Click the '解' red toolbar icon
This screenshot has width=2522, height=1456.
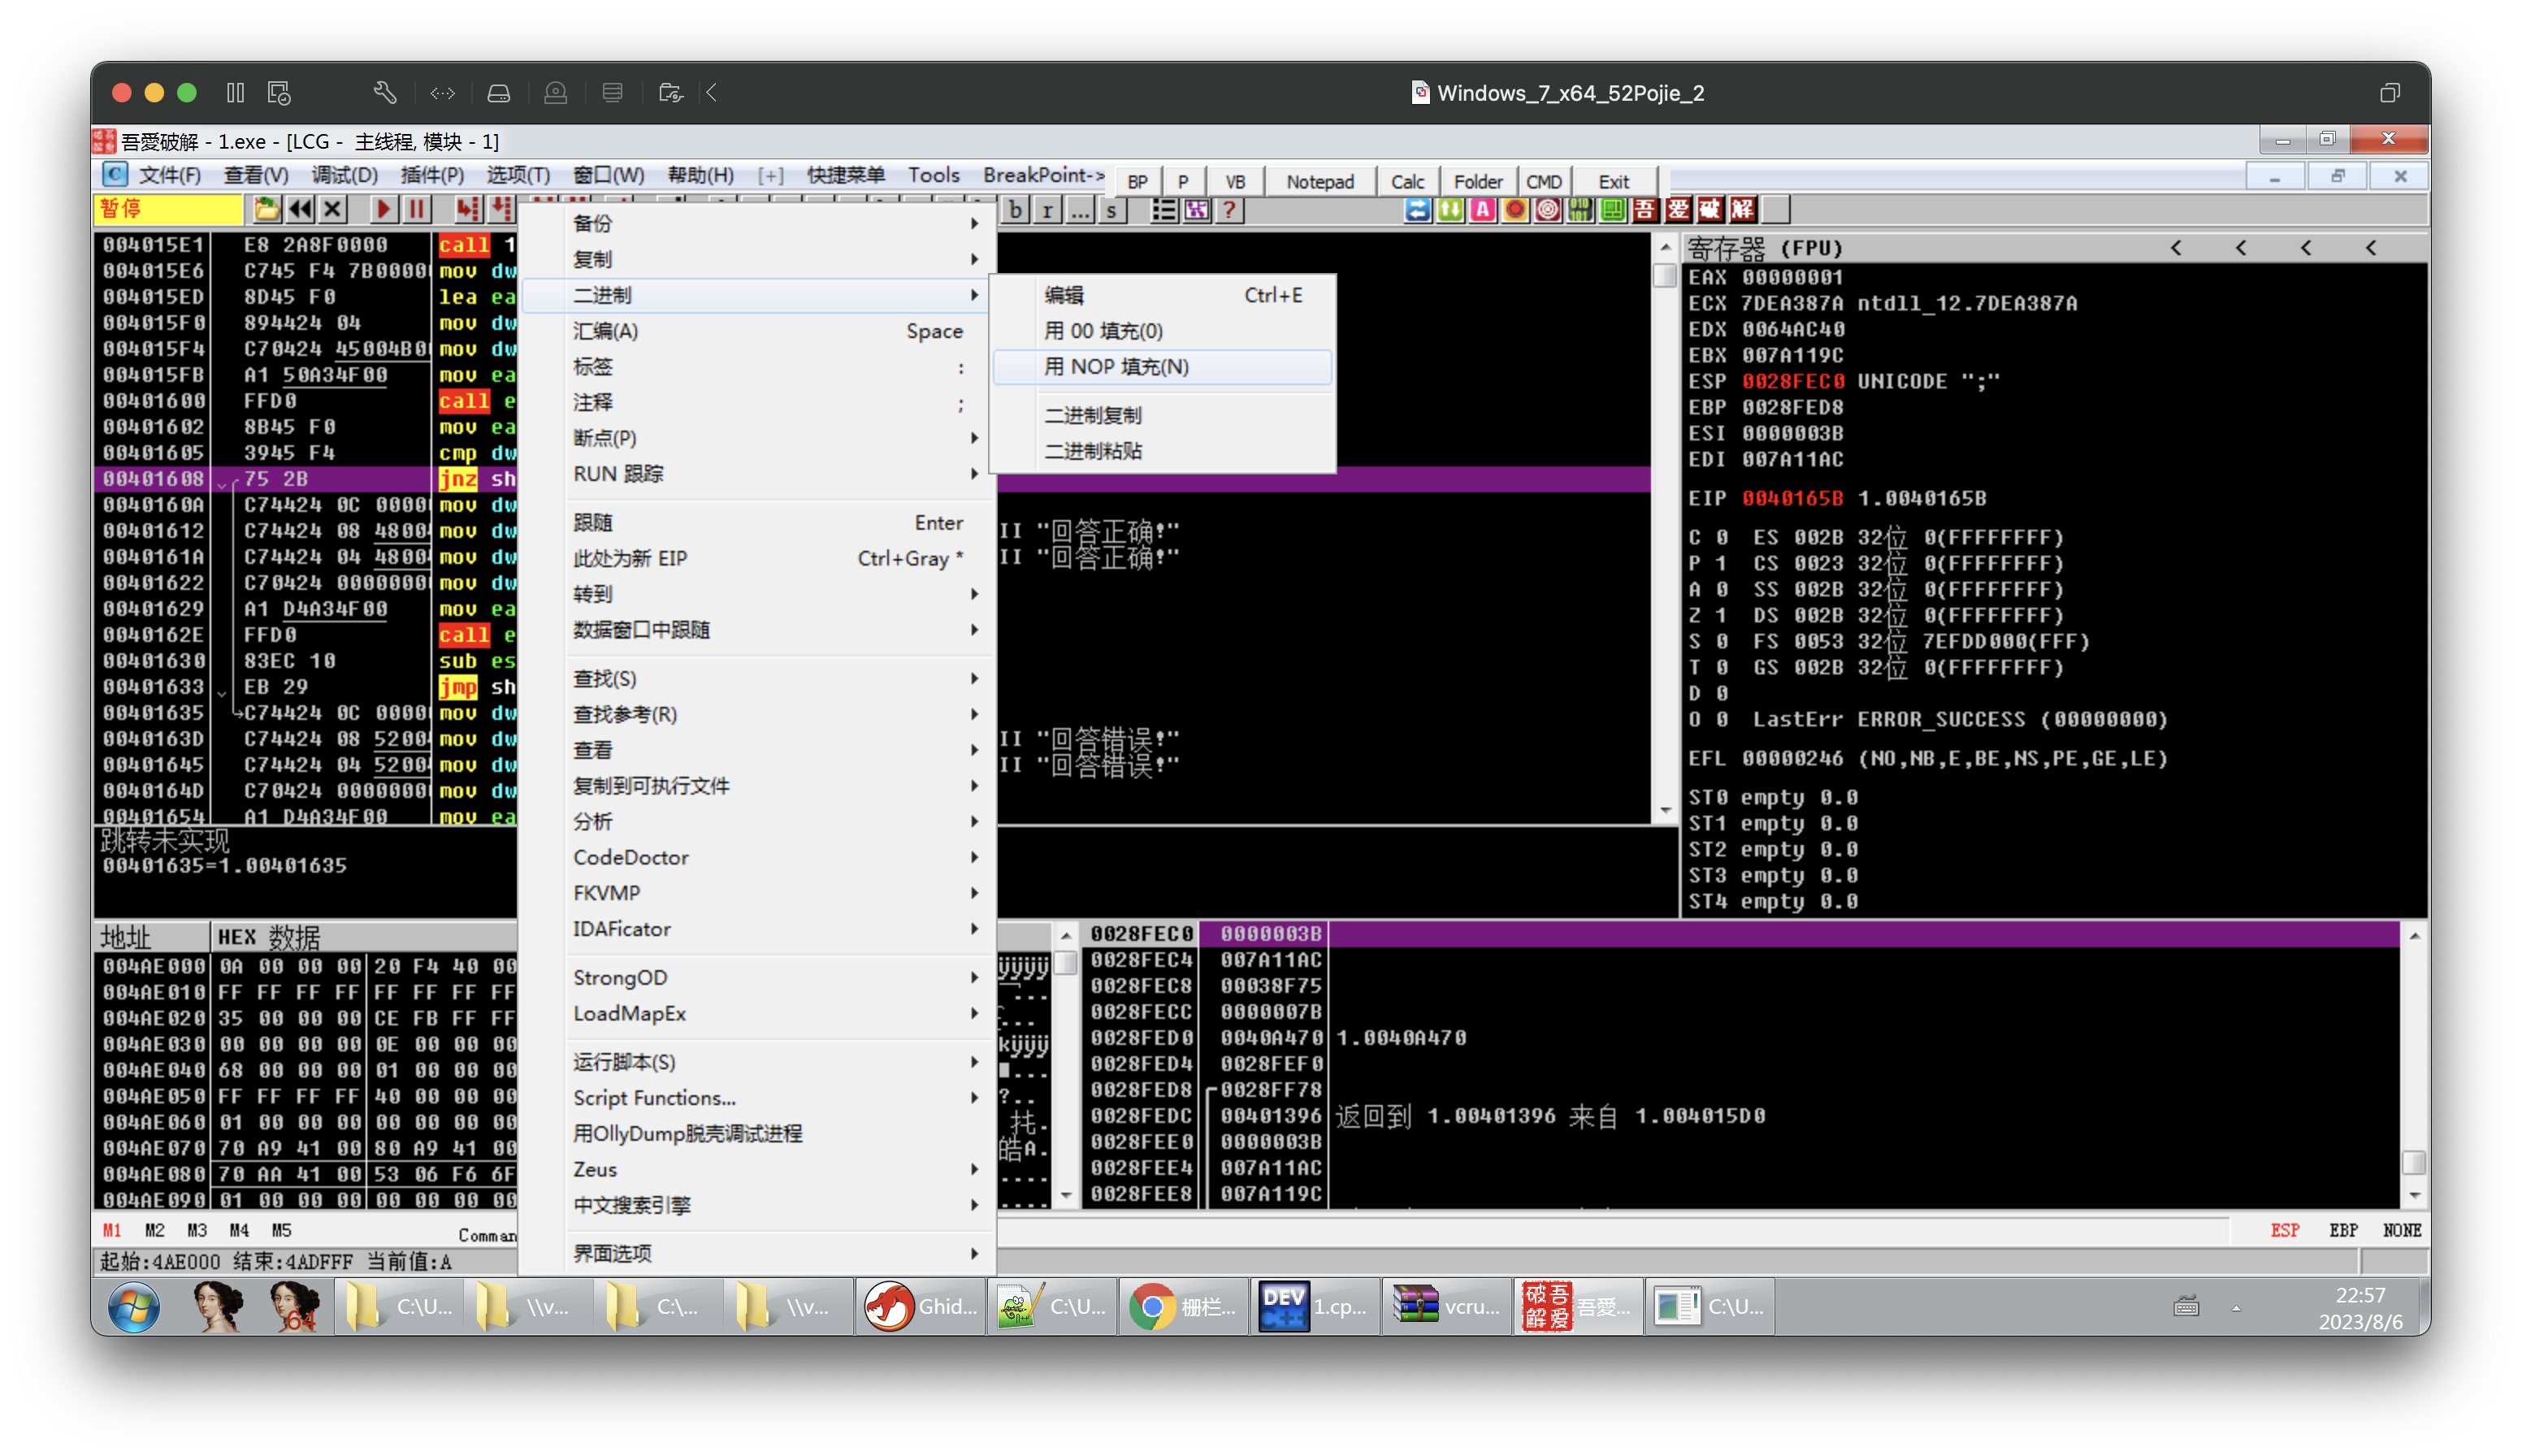tap(1742, 210)
